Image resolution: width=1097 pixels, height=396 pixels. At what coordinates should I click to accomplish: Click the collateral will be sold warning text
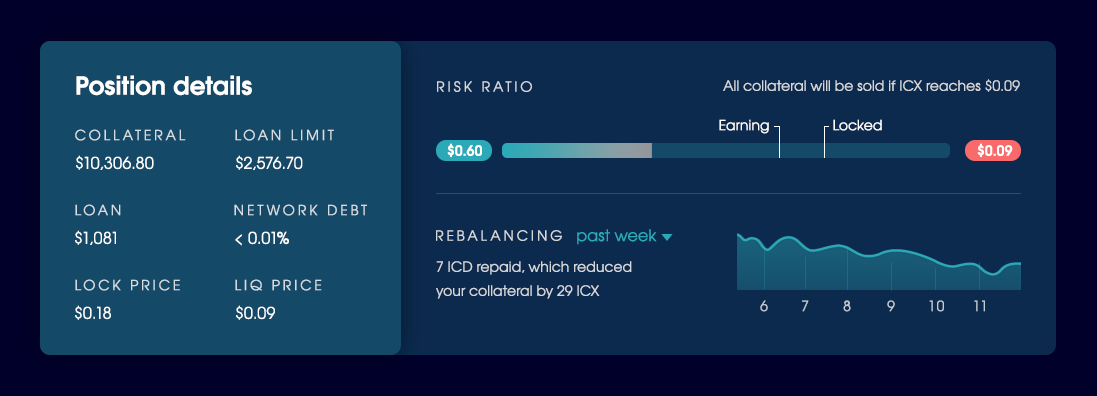click(x=872, y=87)
